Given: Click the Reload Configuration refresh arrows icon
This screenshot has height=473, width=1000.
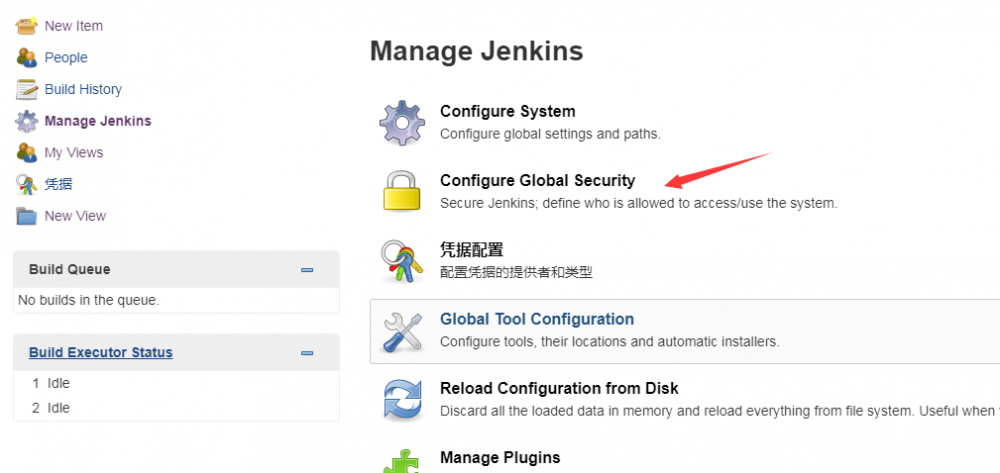Looking at the screenshot, I should (x=402, y=400).
